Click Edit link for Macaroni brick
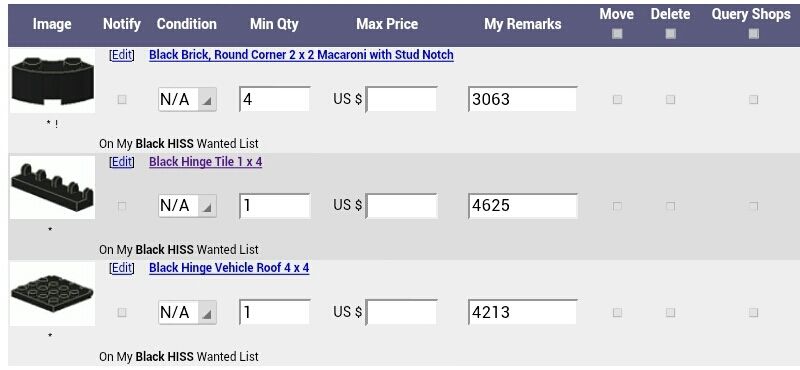This screenshot has height=370, width=800. pos(121,55)
